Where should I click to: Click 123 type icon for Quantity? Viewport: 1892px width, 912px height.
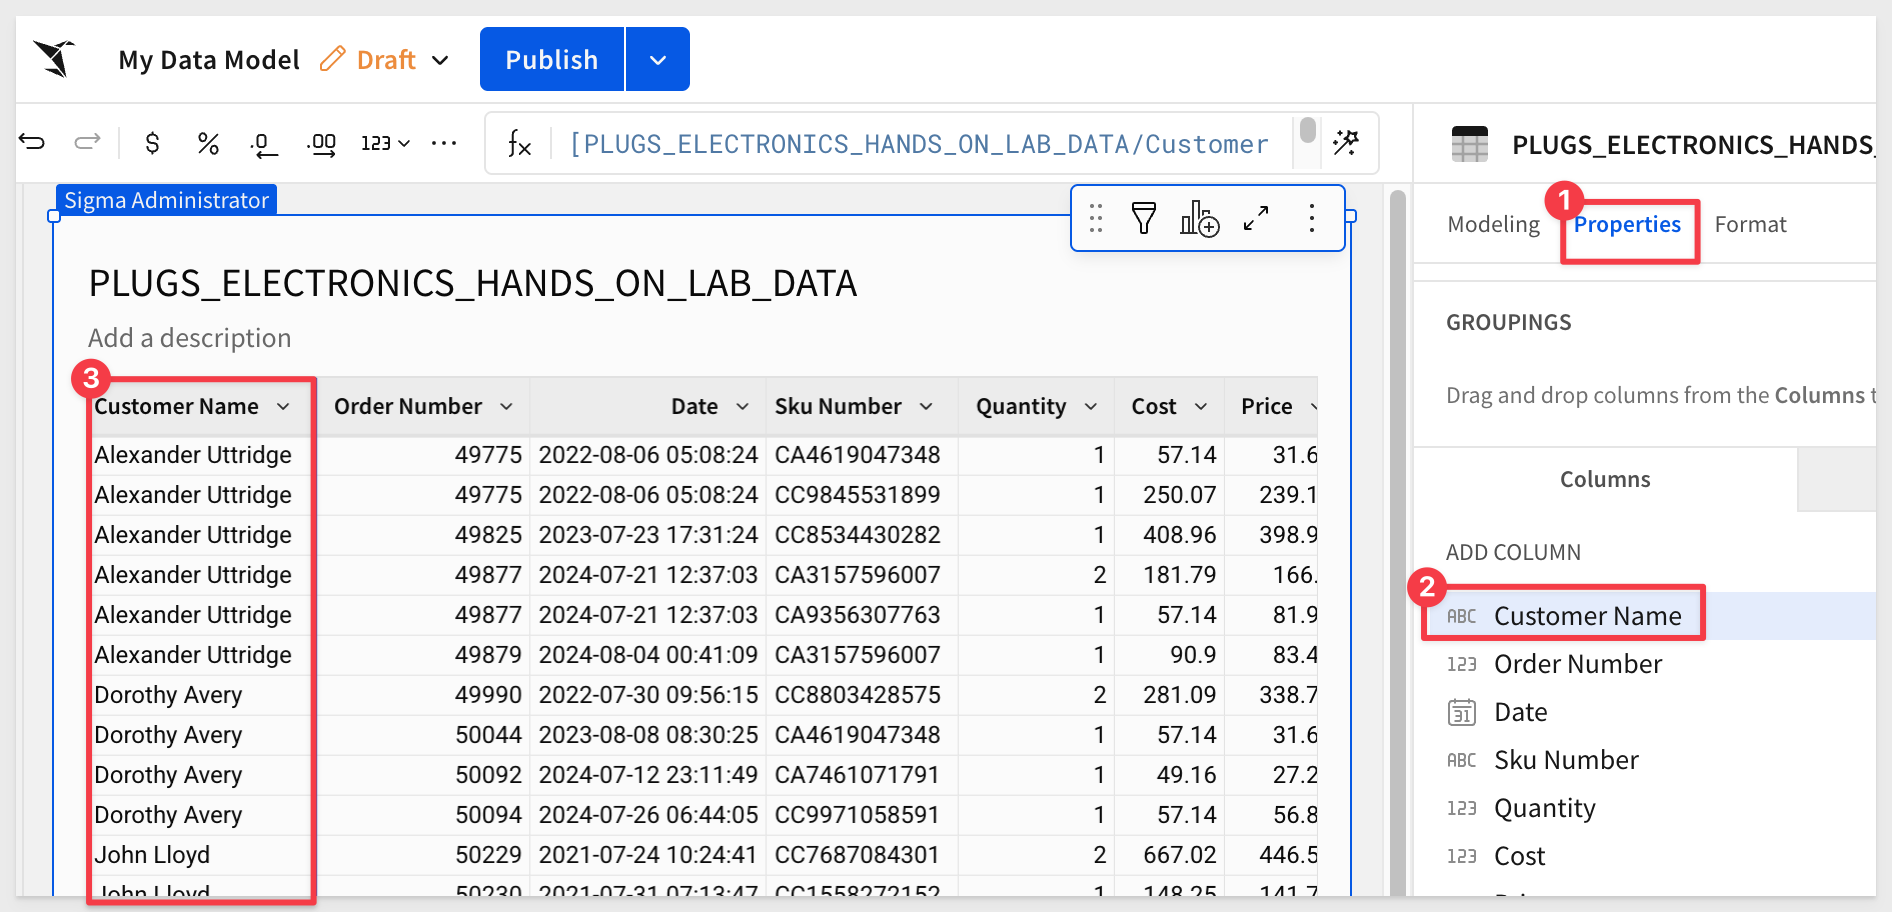1461,808
